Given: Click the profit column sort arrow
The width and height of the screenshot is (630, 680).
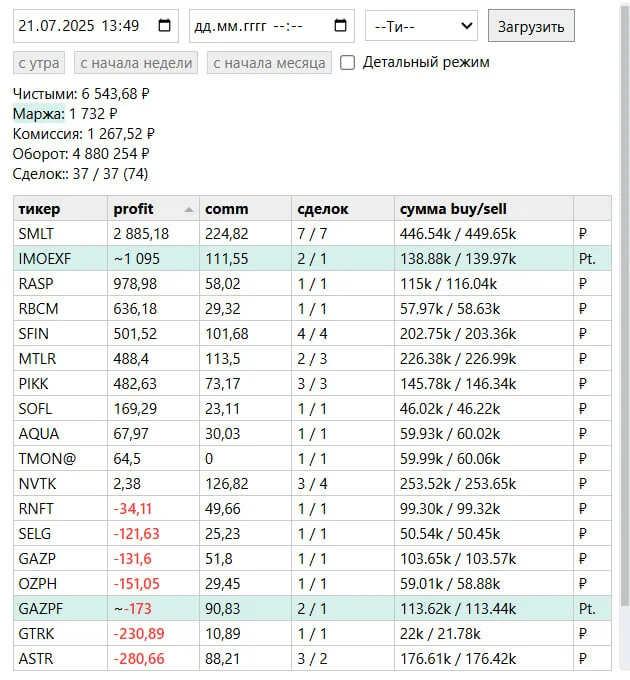Looking at the screenshot, I should (x=189, y=209).
